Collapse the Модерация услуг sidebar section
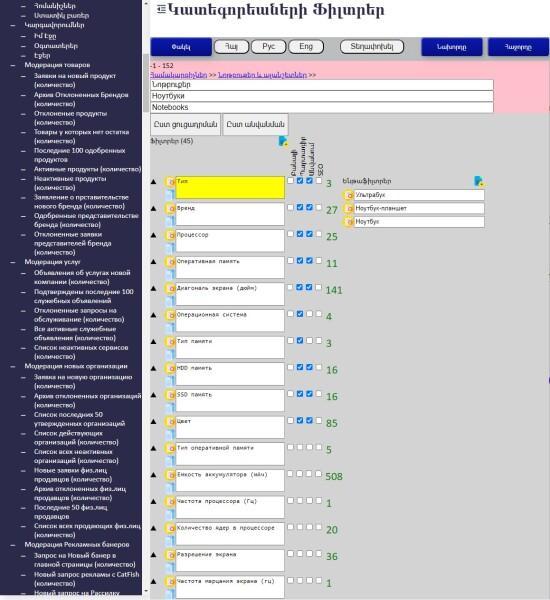Screen dimensions: 550x600 pyautogui.click(x=13, y=262)
